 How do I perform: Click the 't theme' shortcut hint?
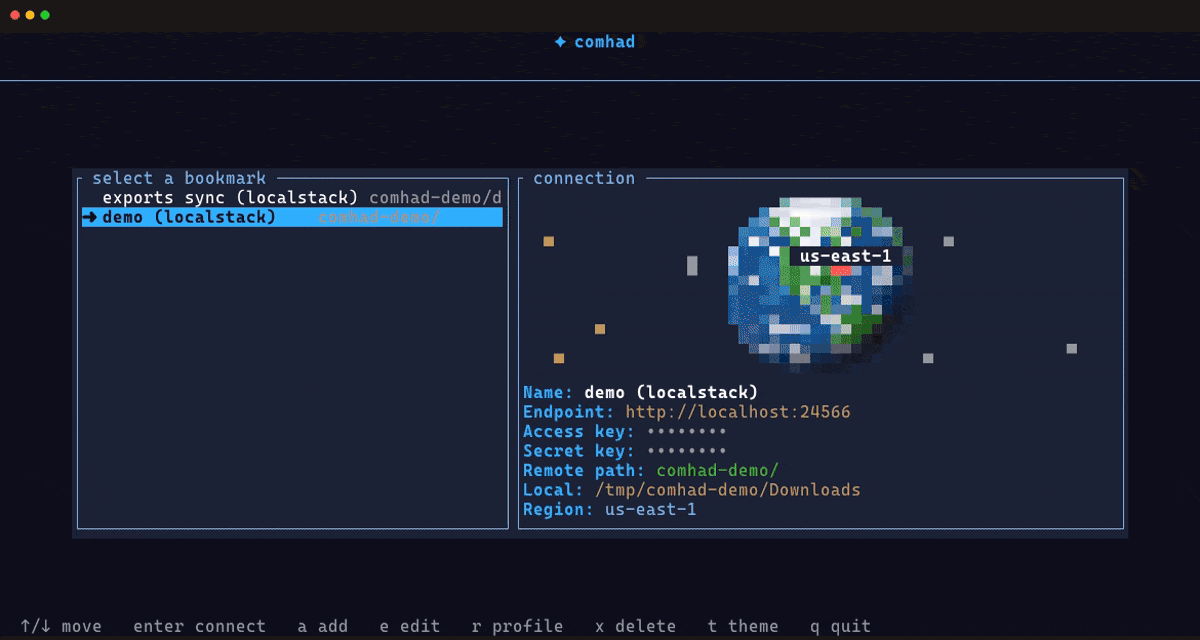click(743, 627)
